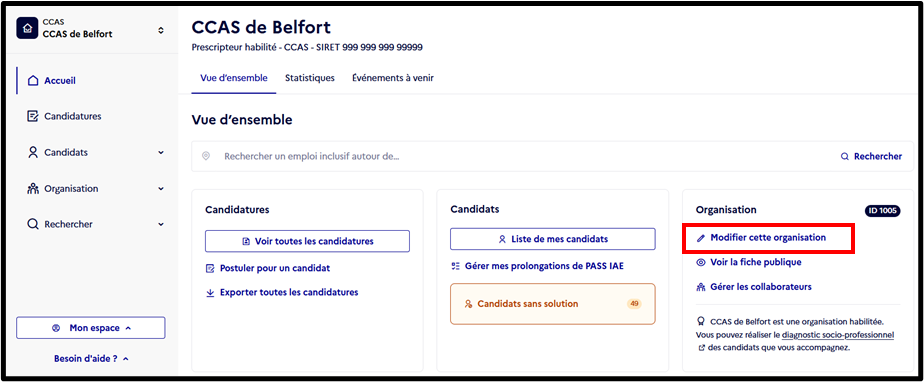This screenshot has width=924, height=382.
Task: Open the diagnostic socio-professionnel link
Action: point(838,335)
